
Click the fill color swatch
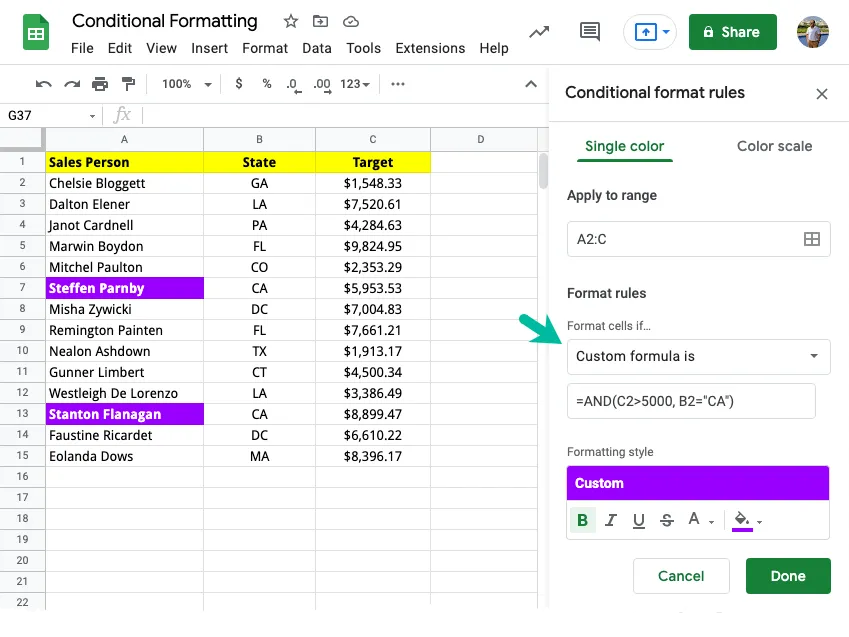point(742,519)
